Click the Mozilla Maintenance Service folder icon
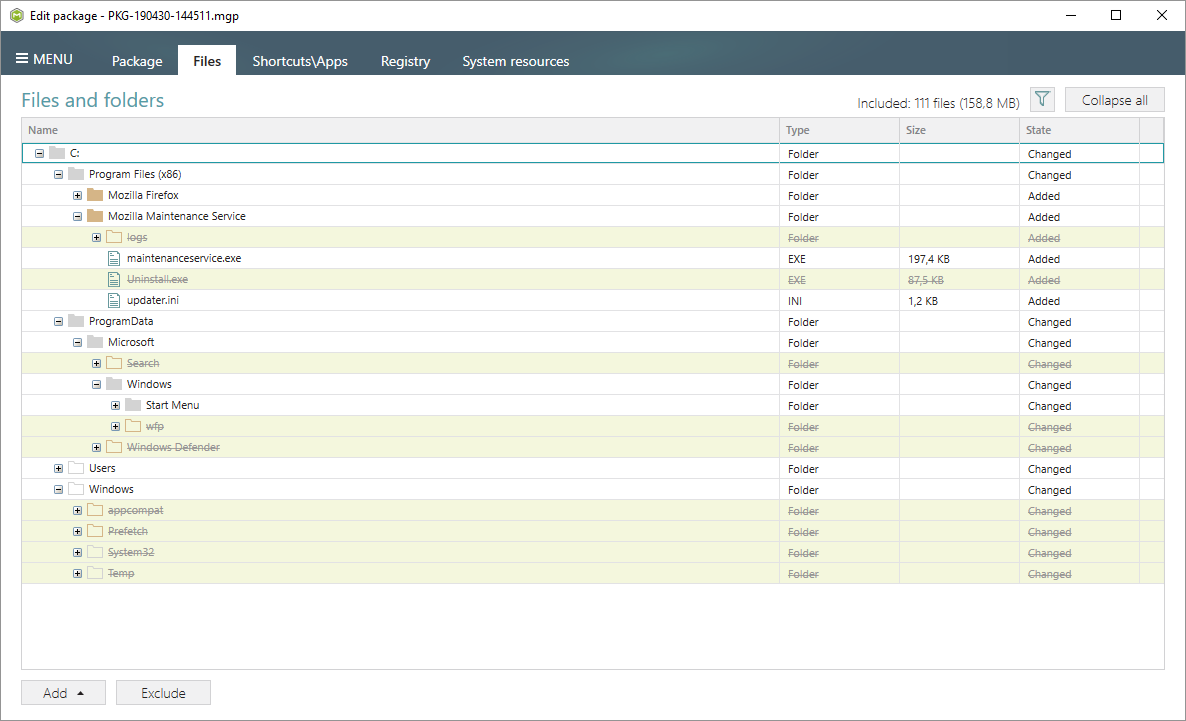 (95, 216)
